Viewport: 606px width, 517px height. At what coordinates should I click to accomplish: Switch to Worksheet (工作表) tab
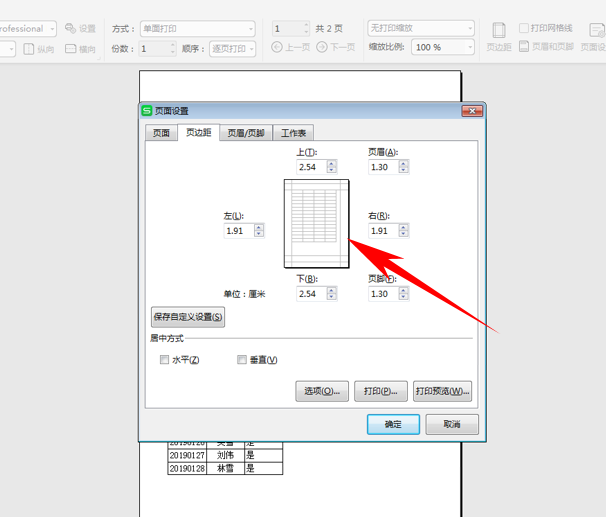pos(293,133)
